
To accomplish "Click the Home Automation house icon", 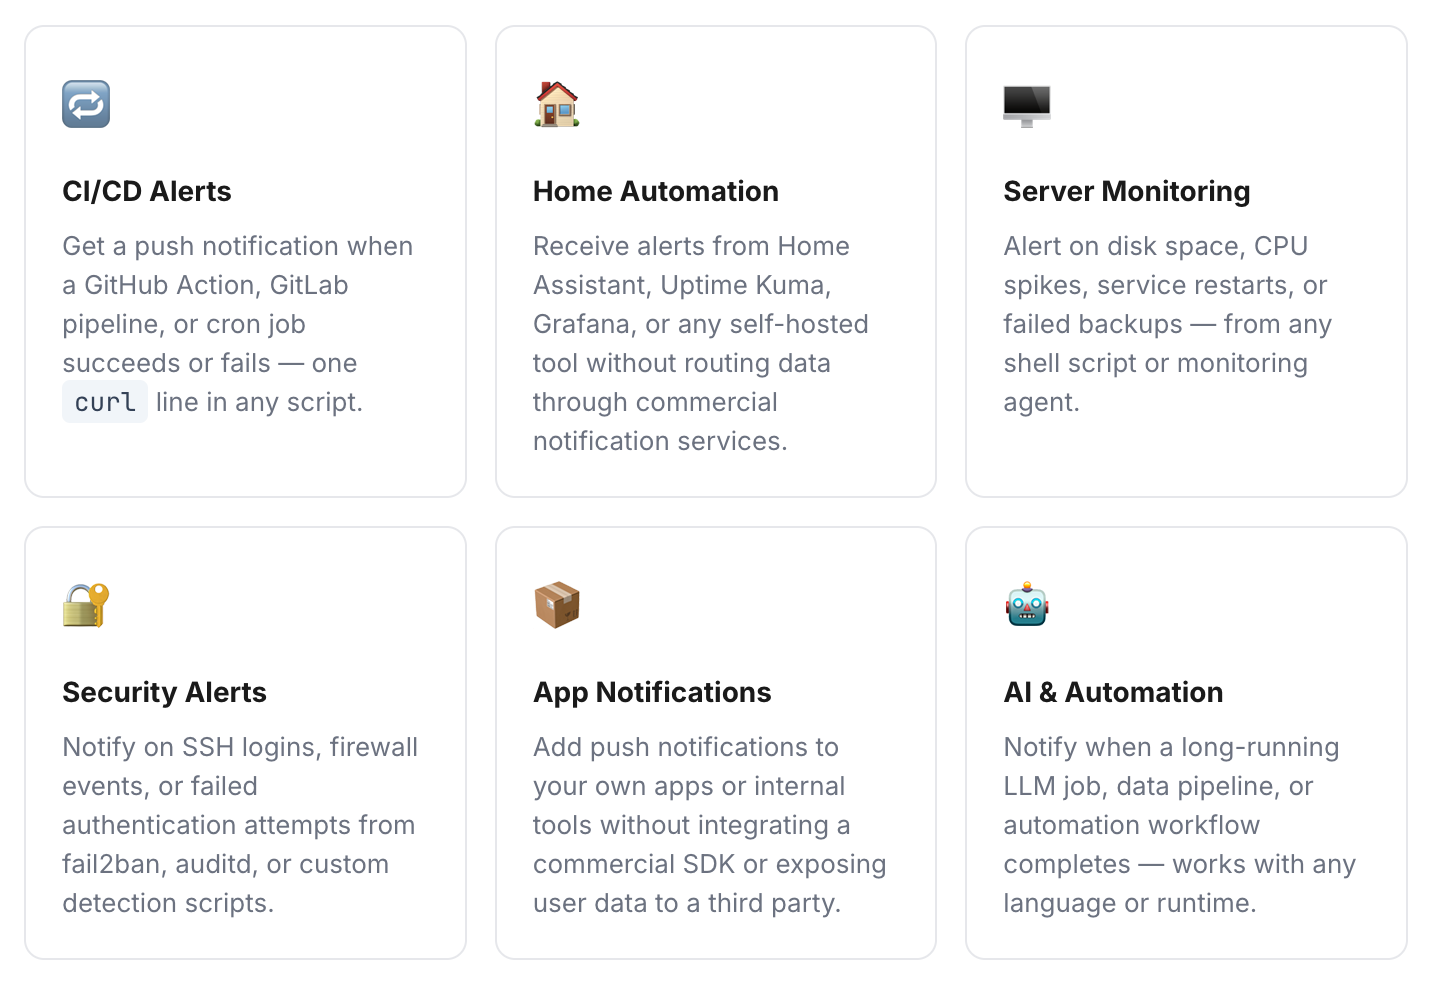I will click(x=557, y=104).
